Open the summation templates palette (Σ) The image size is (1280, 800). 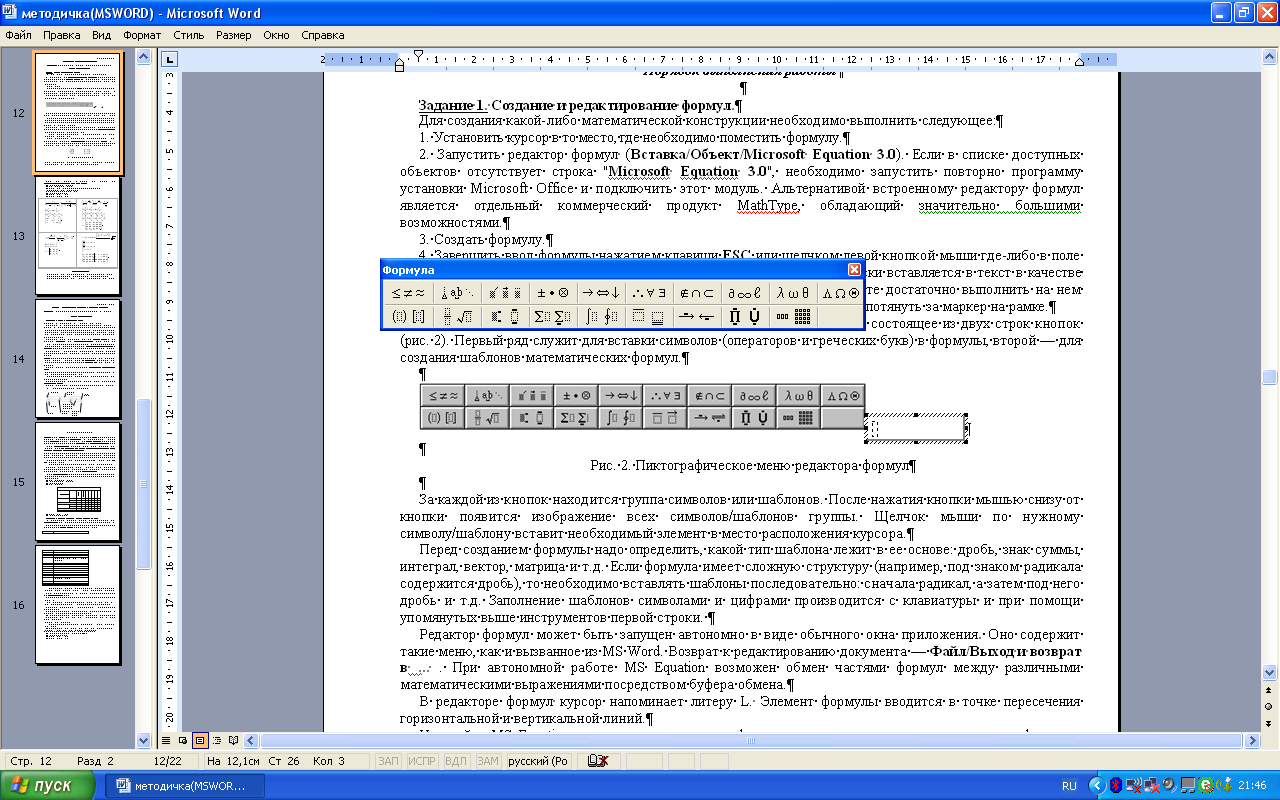(x=553, y=316)
